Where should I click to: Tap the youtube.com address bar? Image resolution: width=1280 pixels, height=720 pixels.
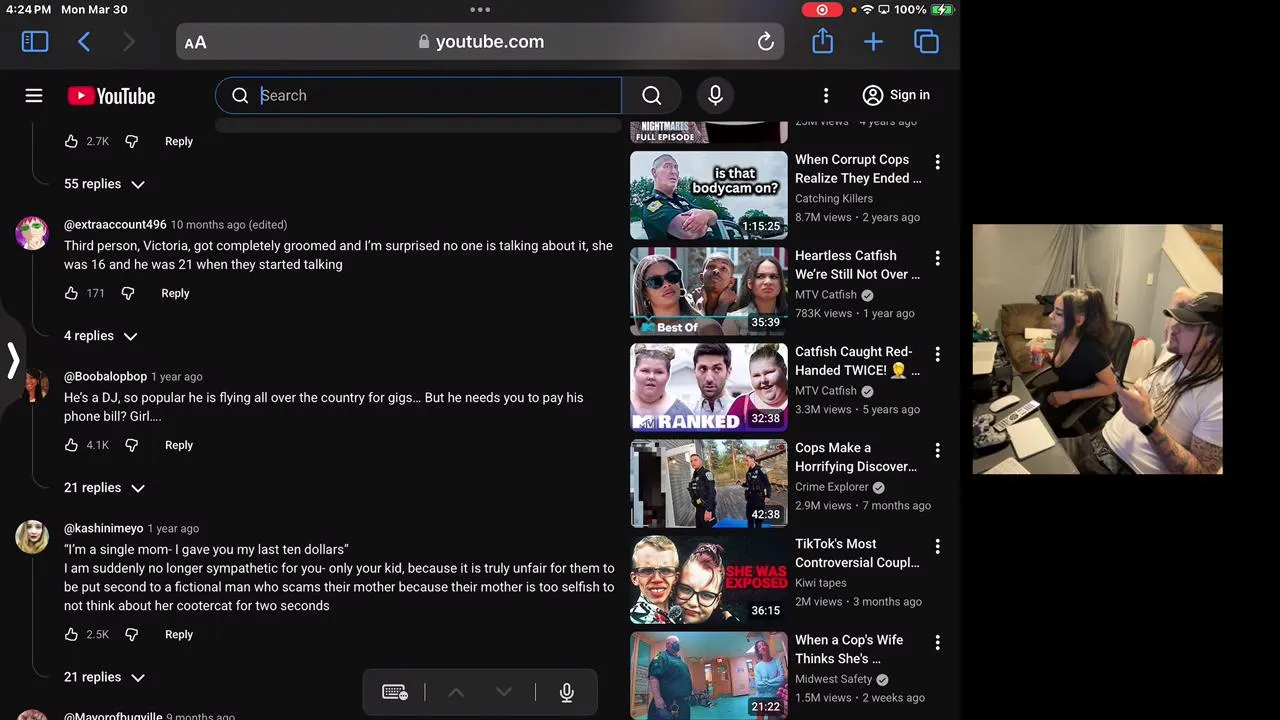[480, 42]
